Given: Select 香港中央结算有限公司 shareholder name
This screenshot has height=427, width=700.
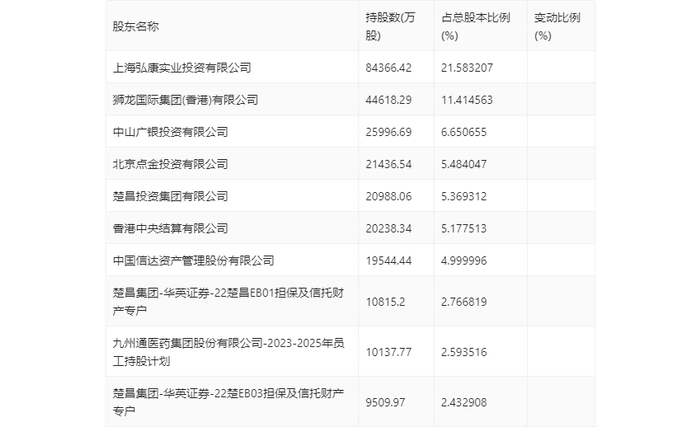Looking at the screenshot, I should coord(170,228).
